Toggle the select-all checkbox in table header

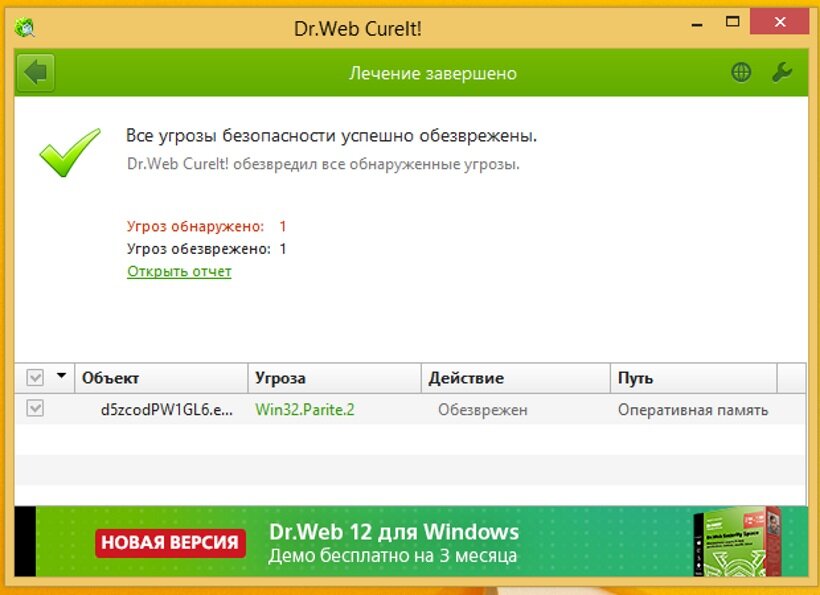(35, 377)
